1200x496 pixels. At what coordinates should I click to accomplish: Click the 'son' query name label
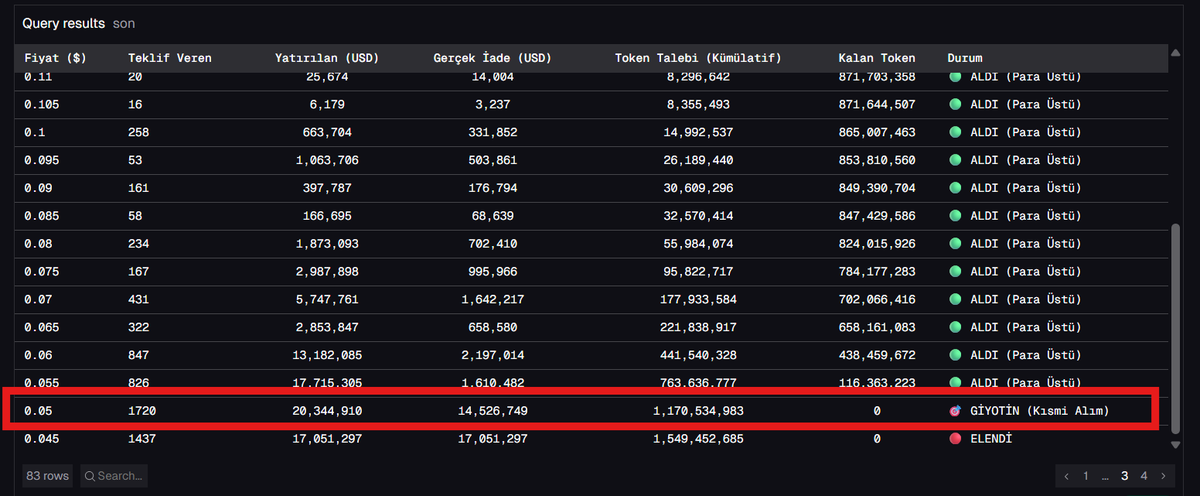(124, 22)
